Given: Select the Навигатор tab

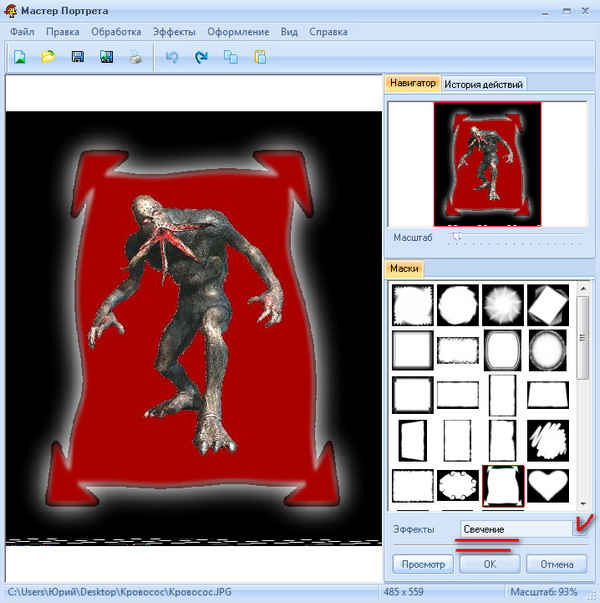Looking at the screenshot, I should (413, 84).
